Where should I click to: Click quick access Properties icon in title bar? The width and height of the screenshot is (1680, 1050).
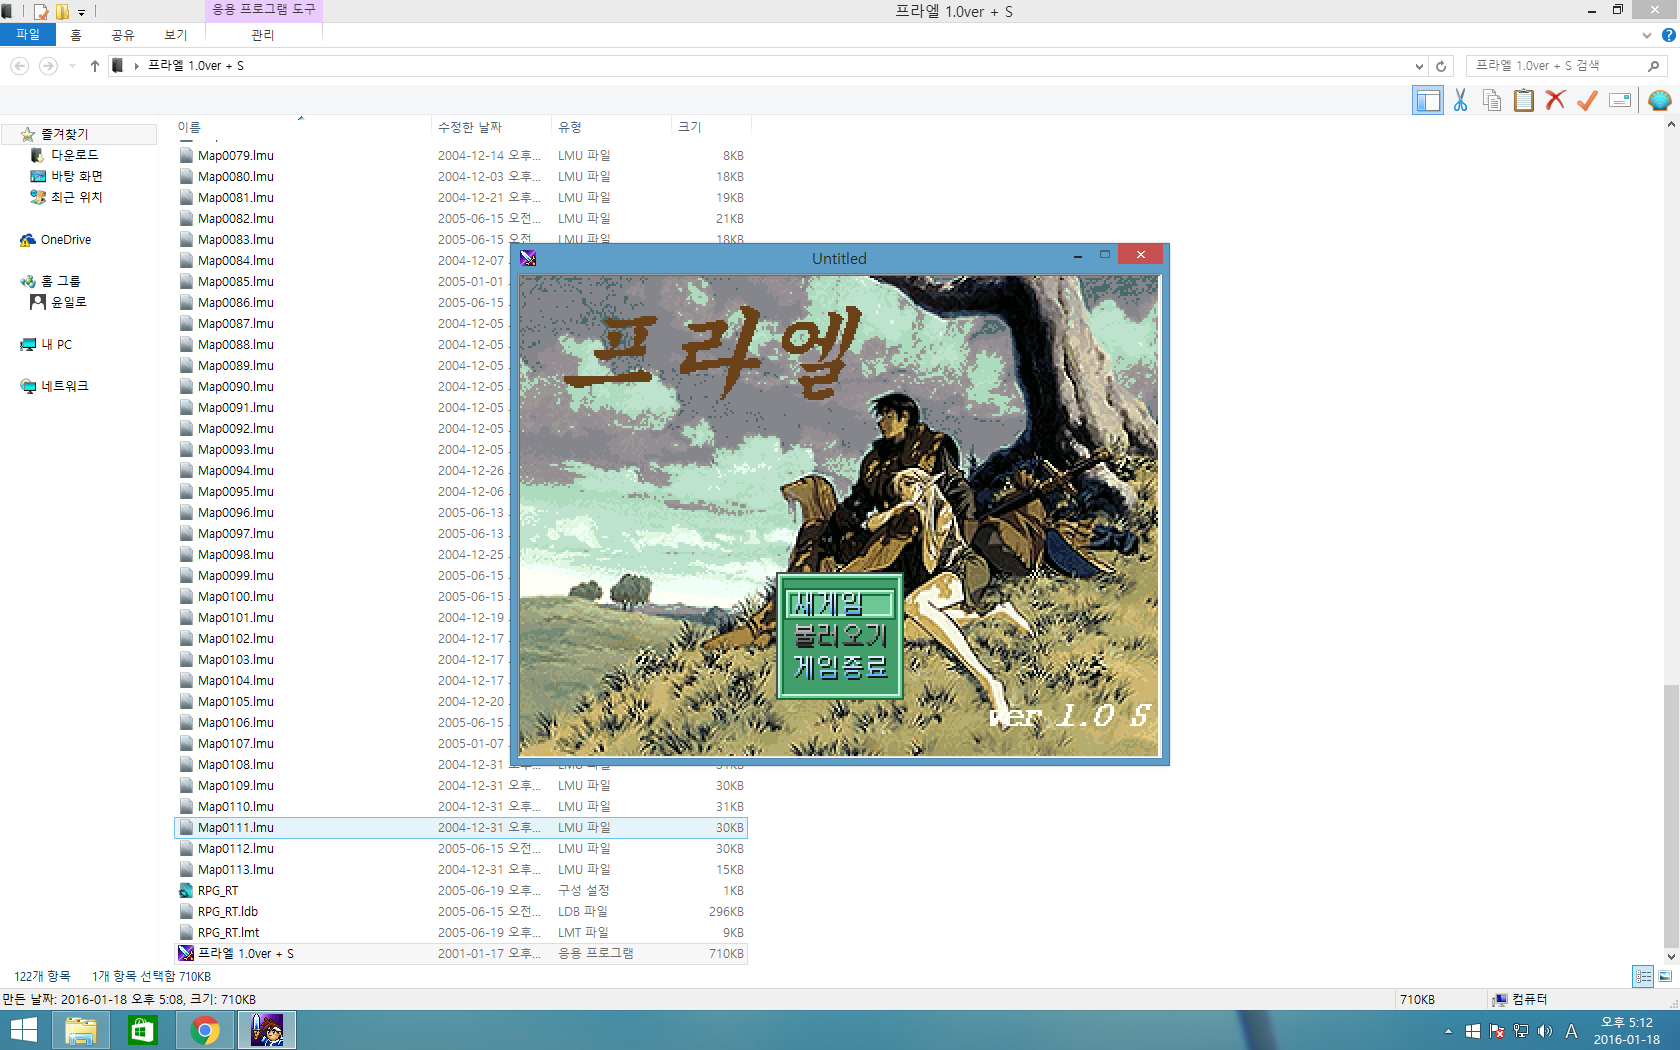click(x=41, y=12)
